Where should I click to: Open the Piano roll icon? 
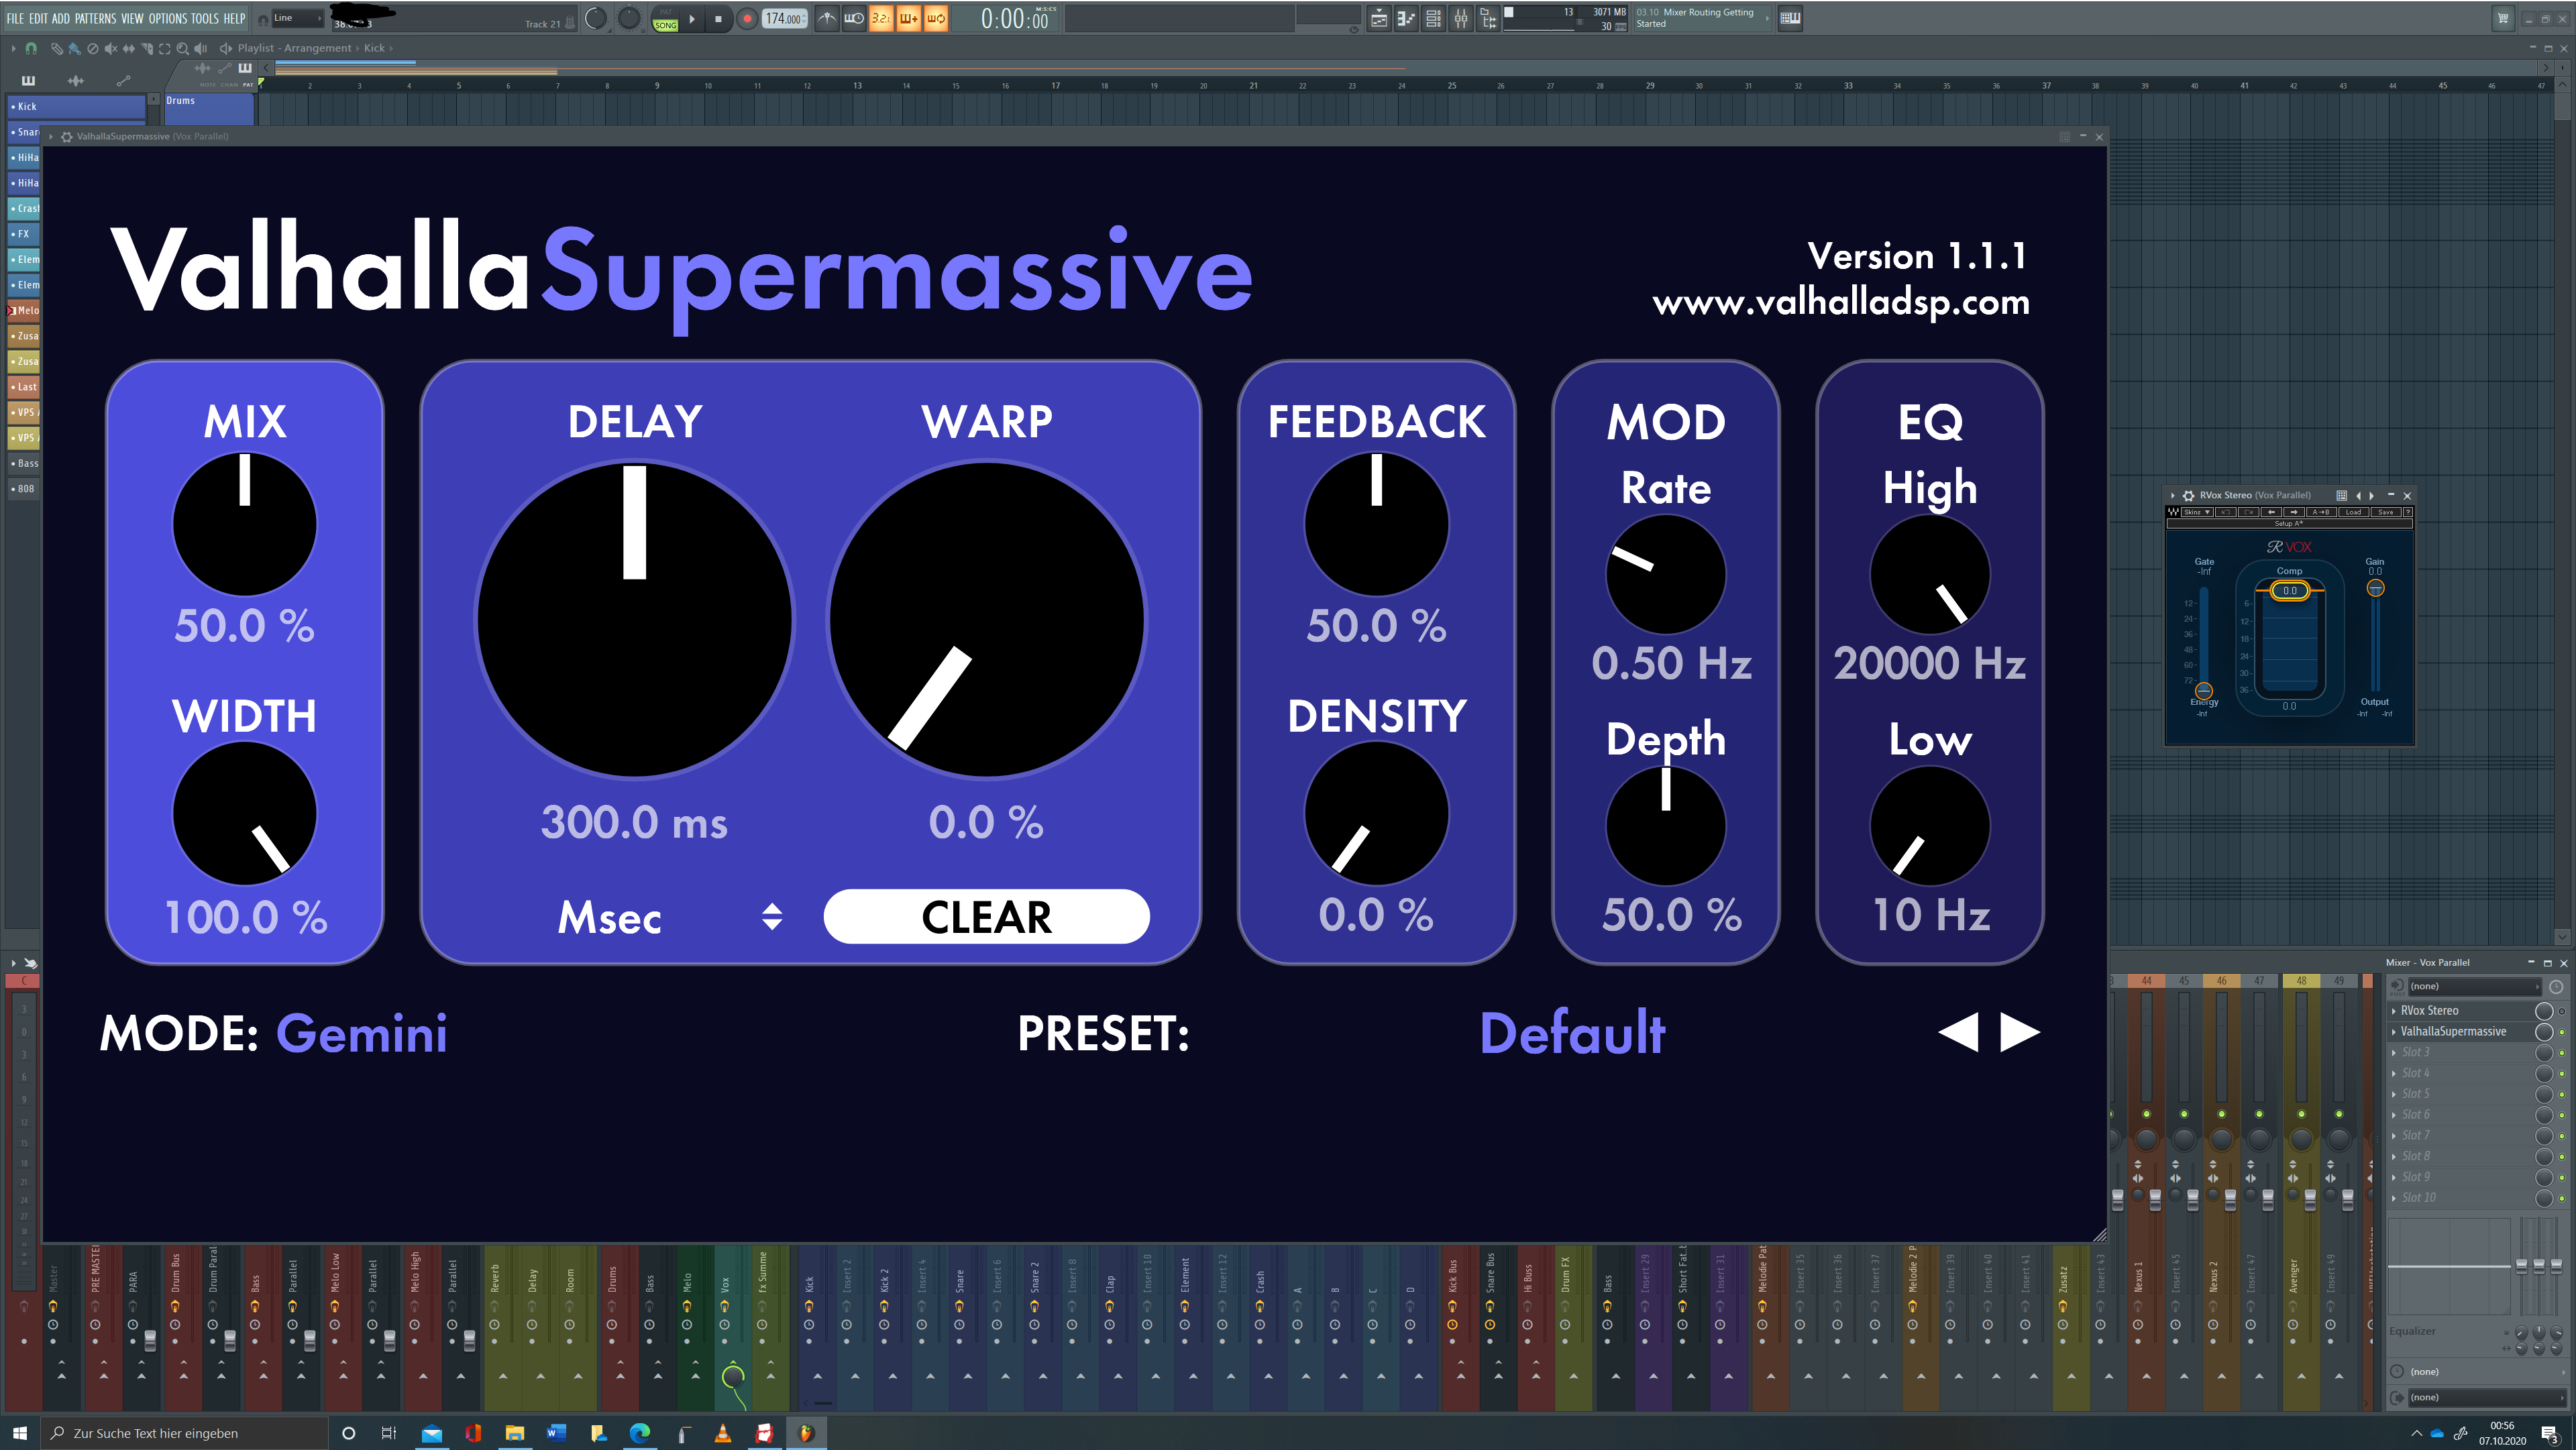pyautogui.click(x=1406, y=18)
